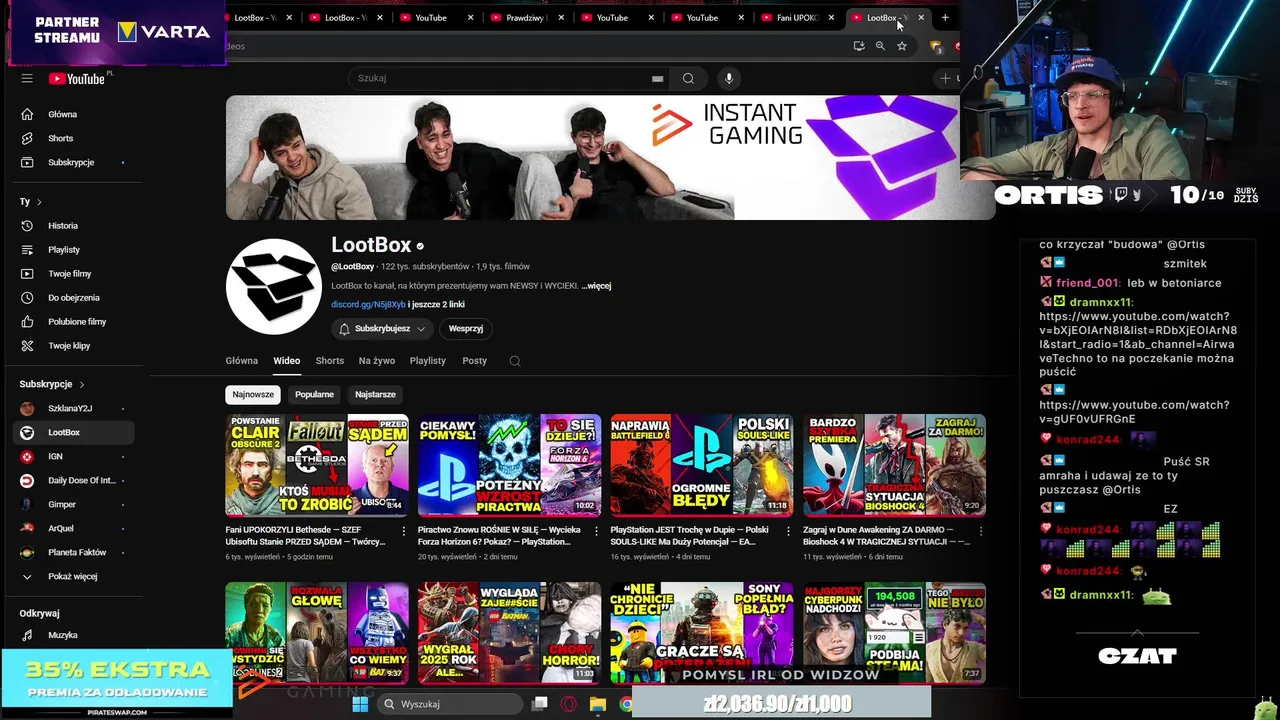
Task: Open the YouTube hamburger guide menu
Action: (27, 78)
